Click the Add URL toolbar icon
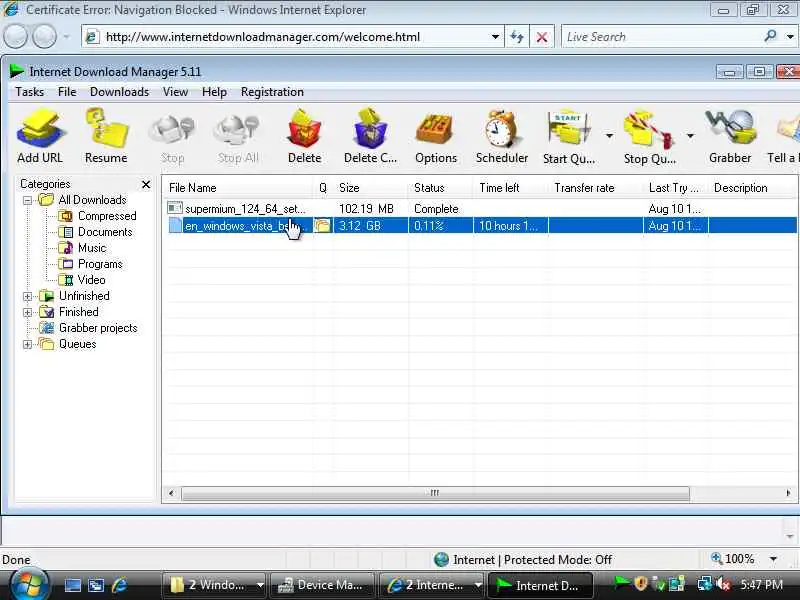 click(40, 136)
